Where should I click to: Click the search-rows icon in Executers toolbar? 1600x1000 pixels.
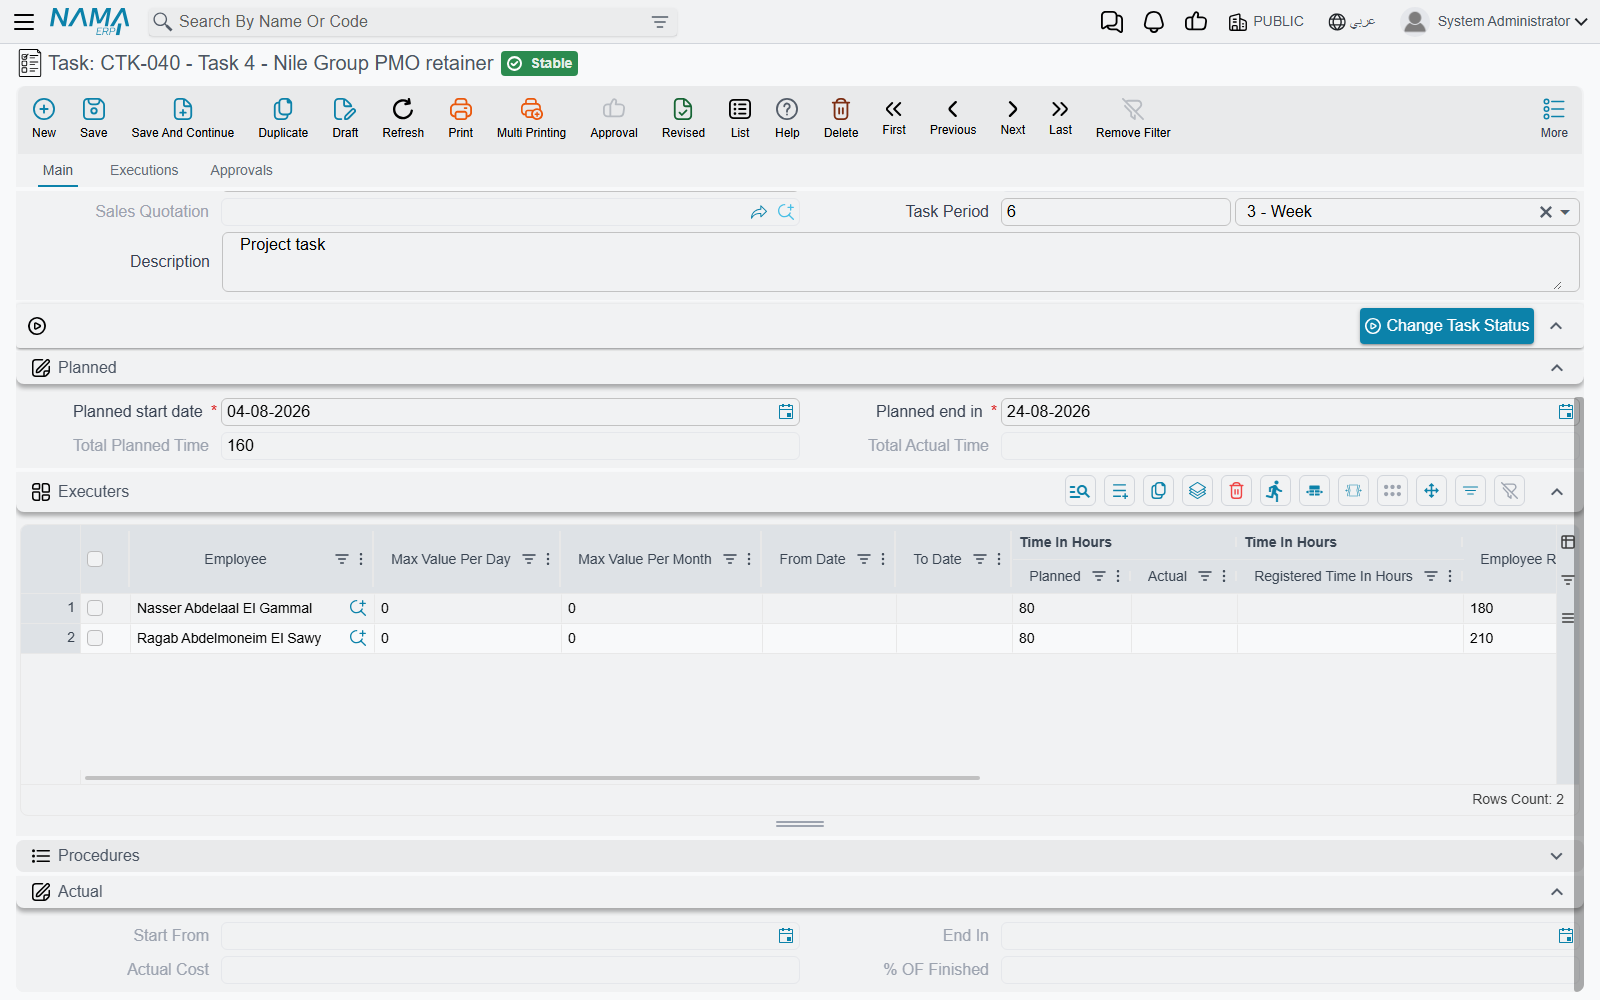tap(1080, 491)
